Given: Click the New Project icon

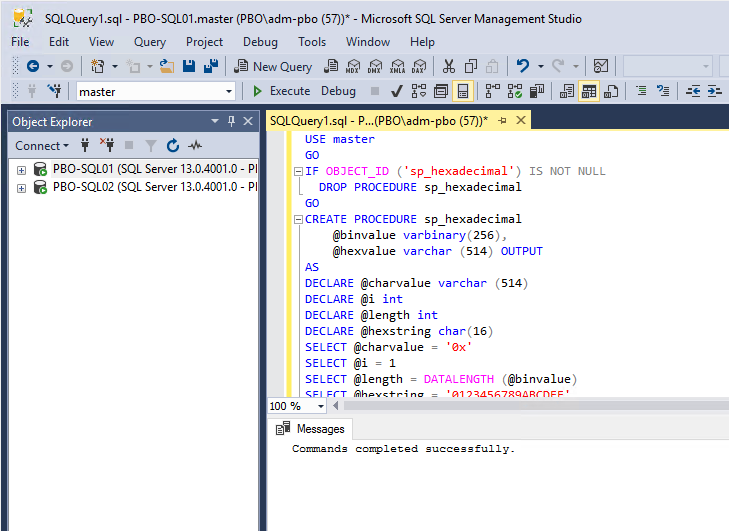Looking at the screenshot, I should [x=98, y=66].
